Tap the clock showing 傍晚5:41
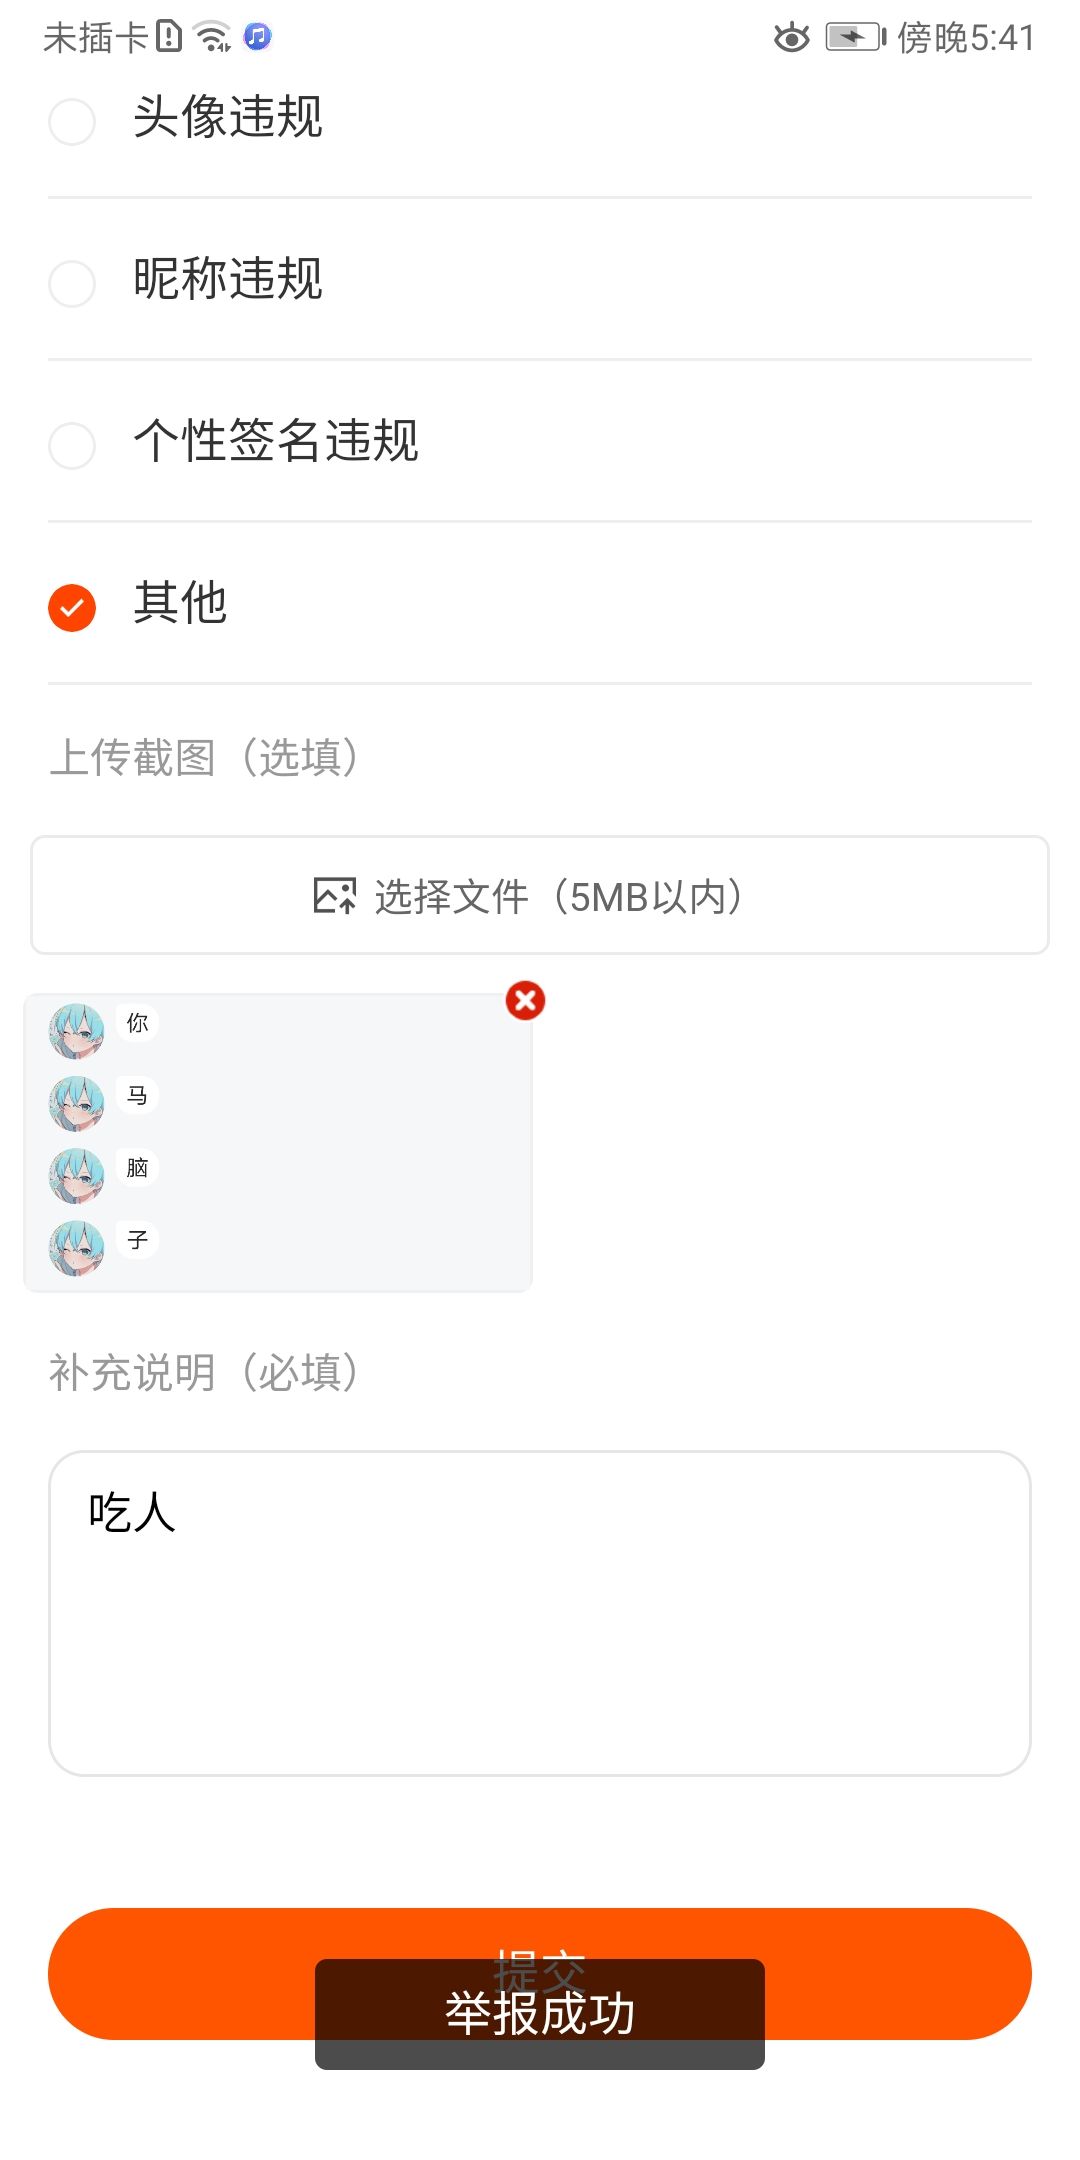This screenshot has width=1080, height=2160. click(966, 38)
